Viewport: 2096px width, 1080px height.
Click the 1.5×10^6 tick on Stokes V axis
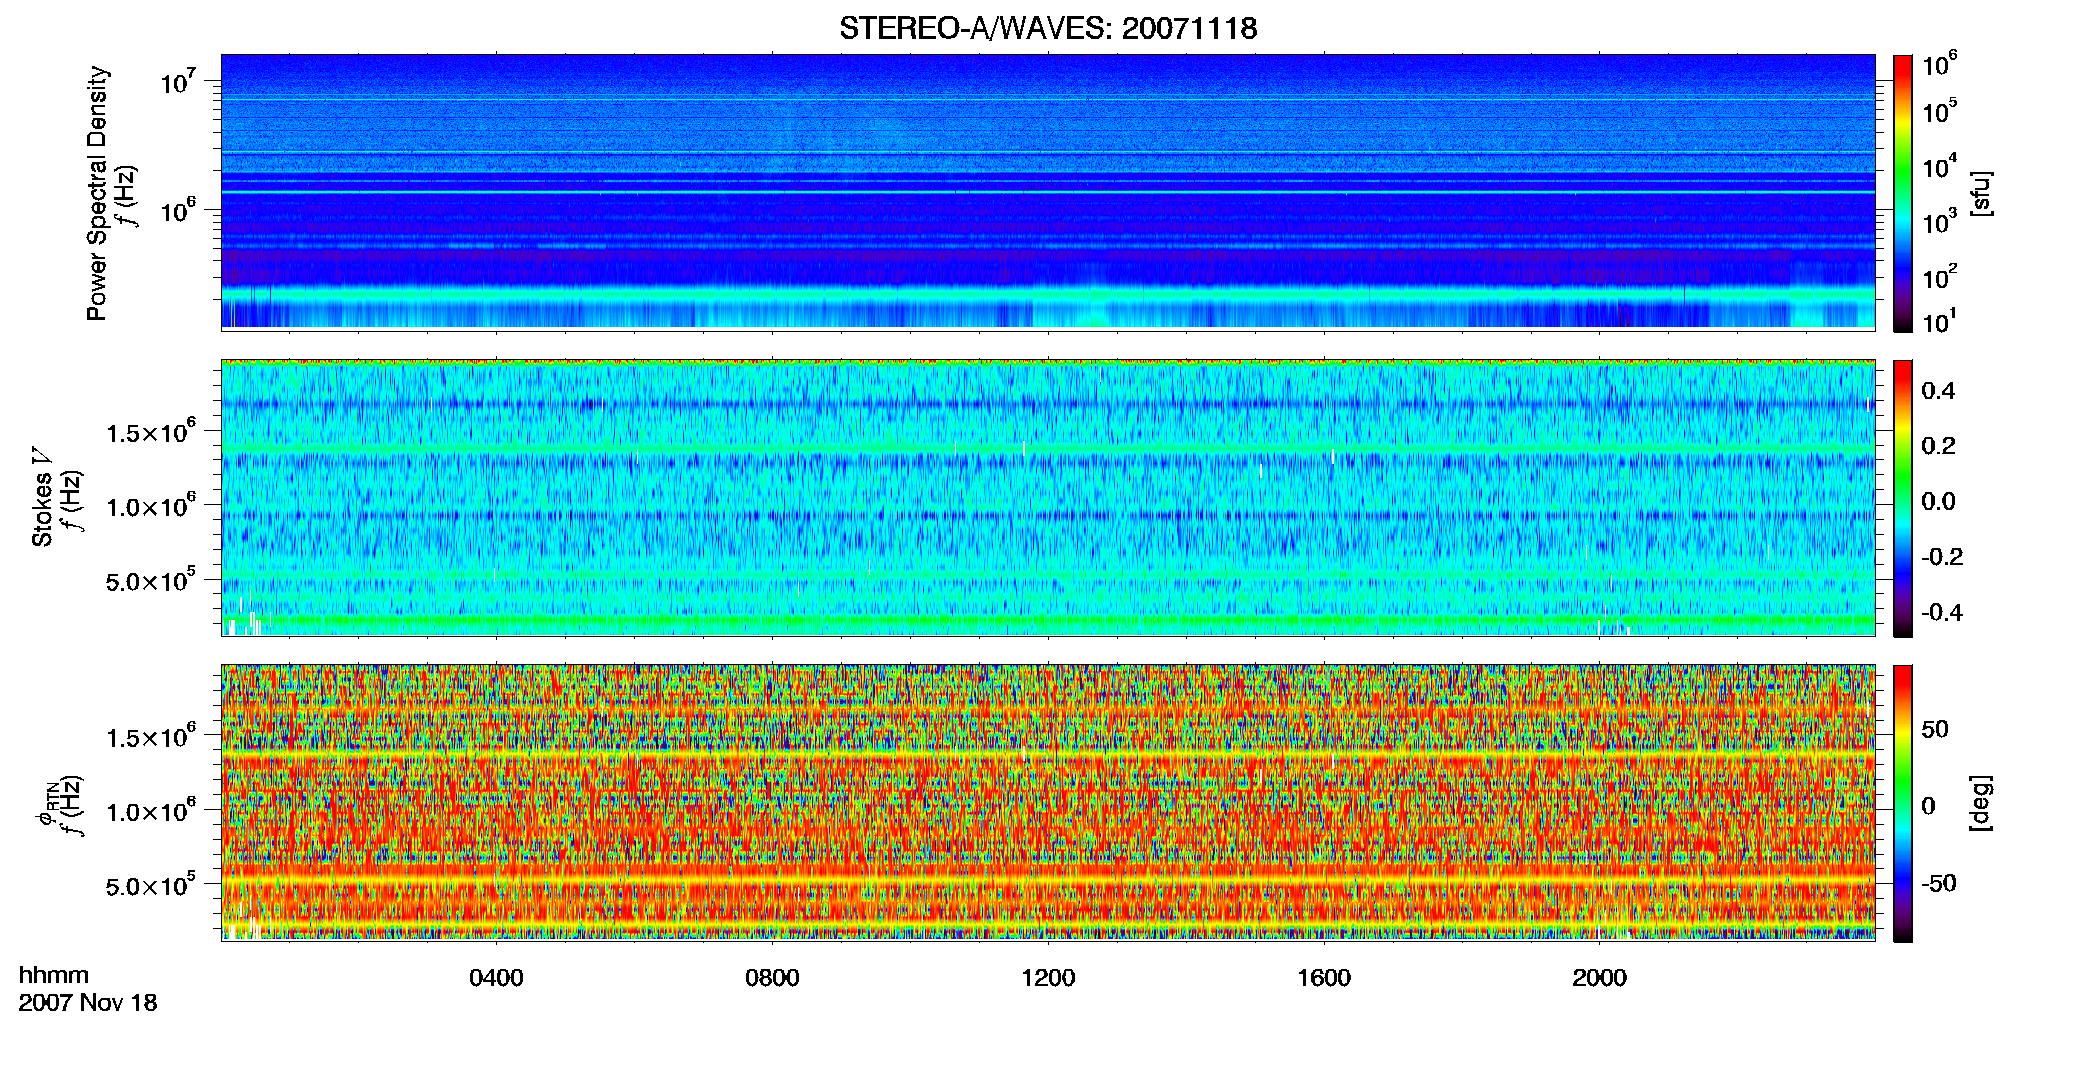pyautogui.click(x=151, y=431)
